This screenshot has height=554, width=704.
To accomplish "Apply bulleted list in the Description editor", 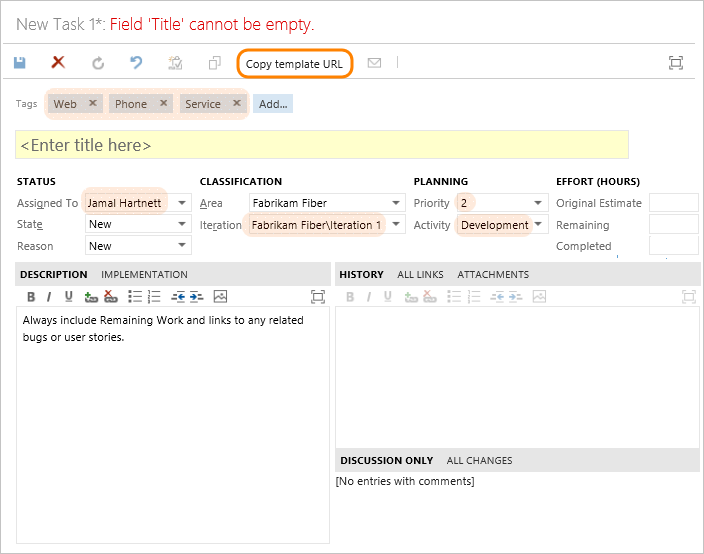I will coord(135,297).
